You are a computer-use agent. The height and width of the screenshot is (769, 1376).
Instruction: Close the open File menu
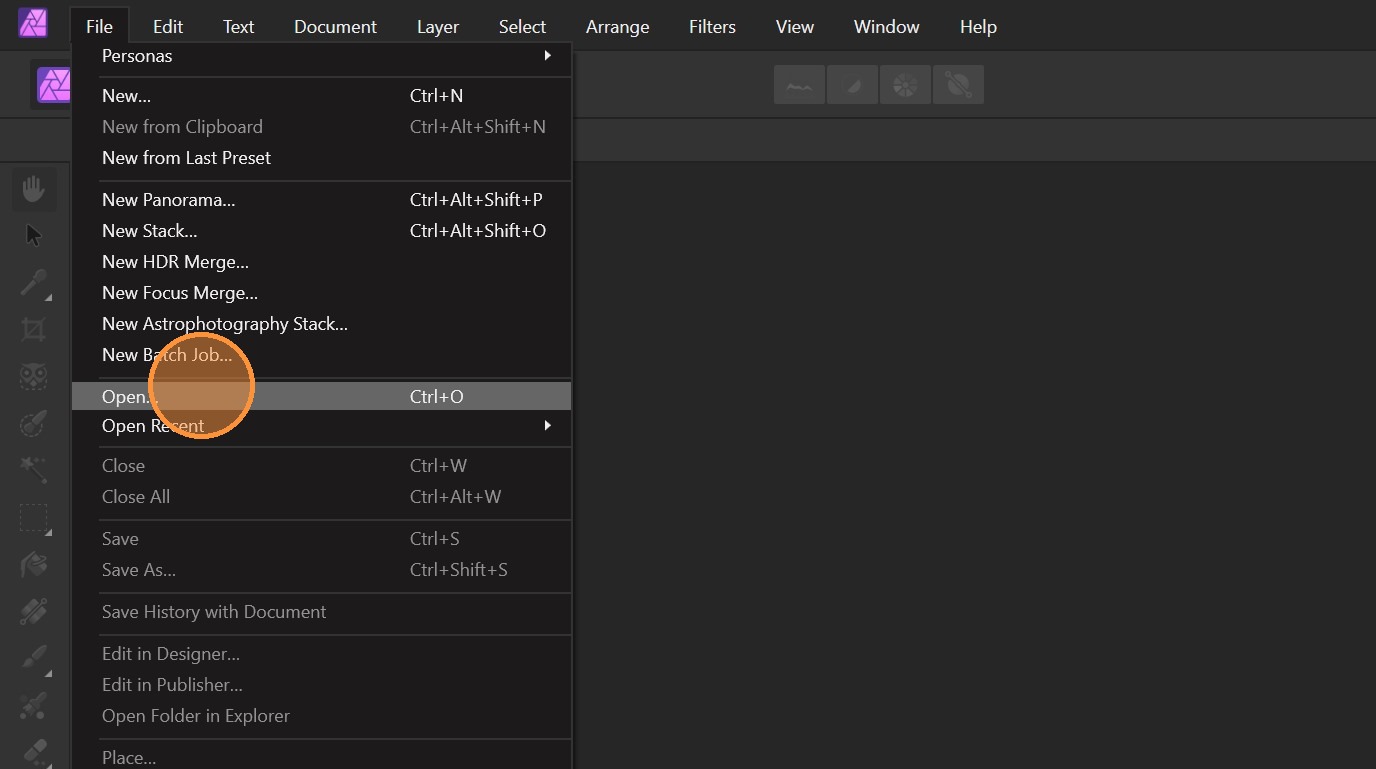[99, 27]
